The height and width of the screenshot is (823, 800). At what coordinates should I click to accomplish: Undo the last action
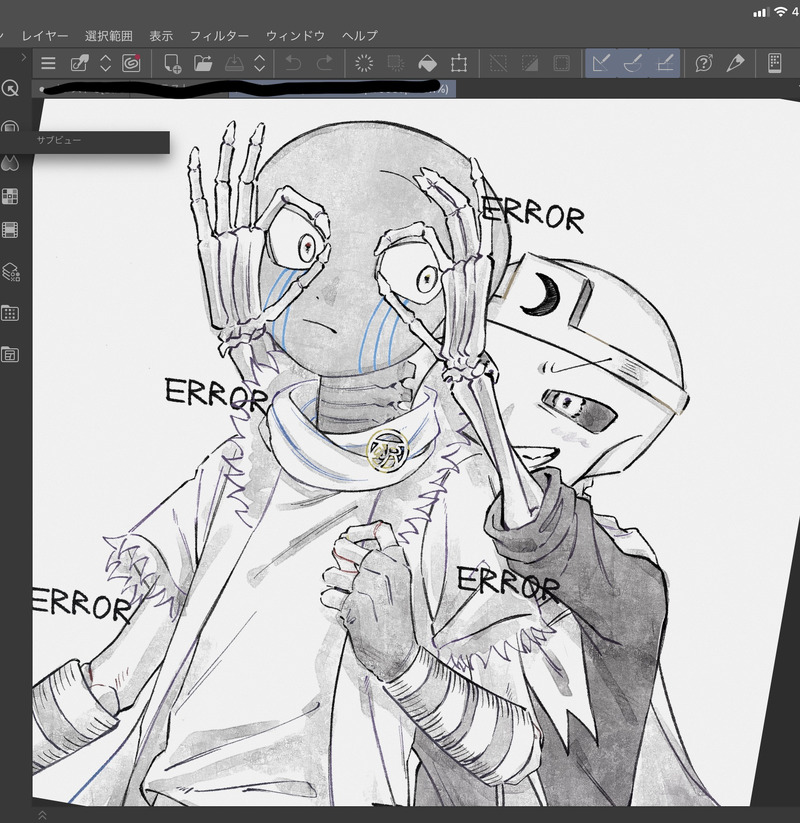pyautogui.click(x=293, y=64)
